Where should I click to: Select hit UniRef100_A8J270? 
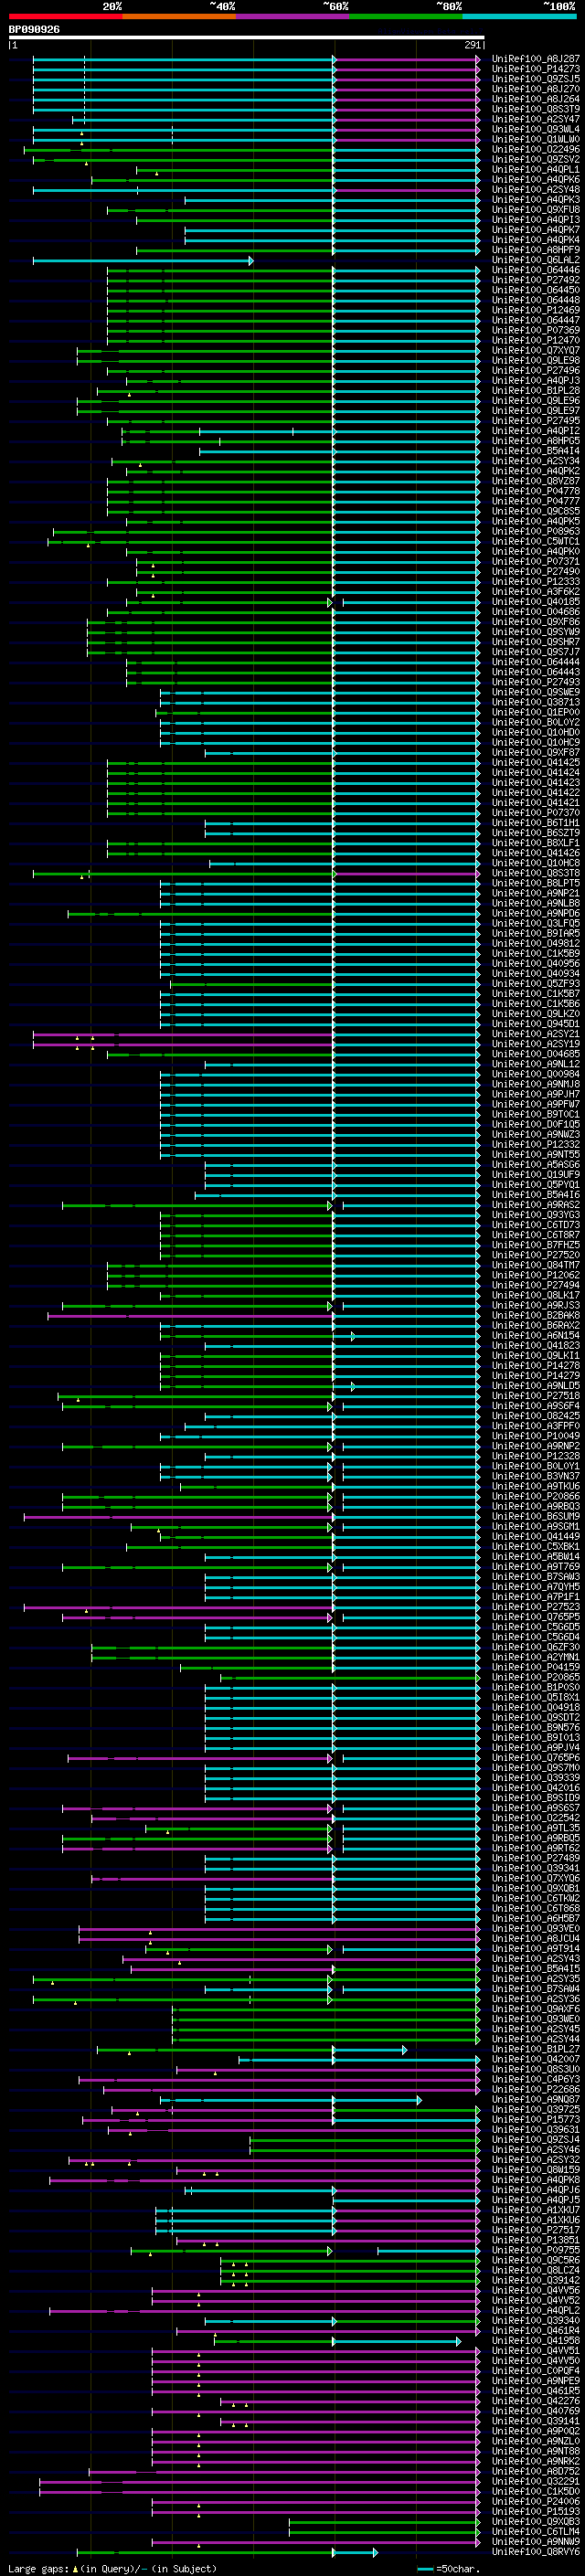(536, 89)
